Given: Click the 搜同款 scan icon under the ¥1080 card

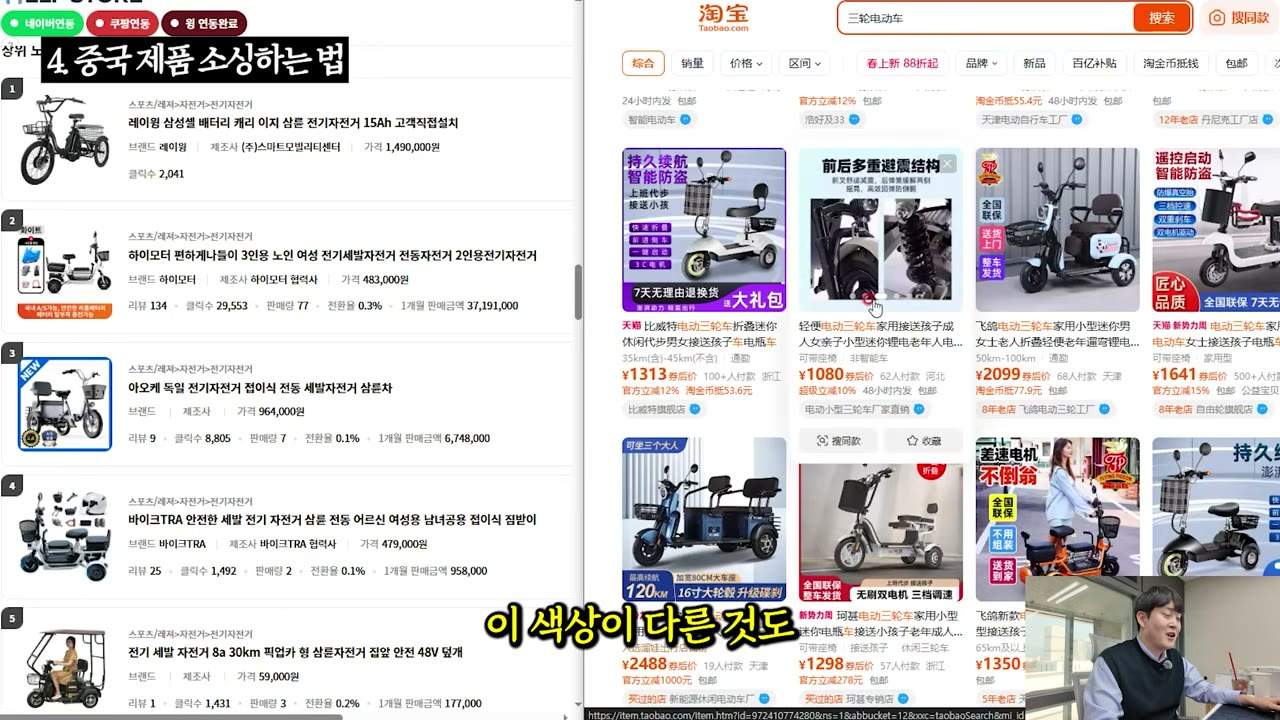Looking at the screenshot, I should (x=822, y=441).
